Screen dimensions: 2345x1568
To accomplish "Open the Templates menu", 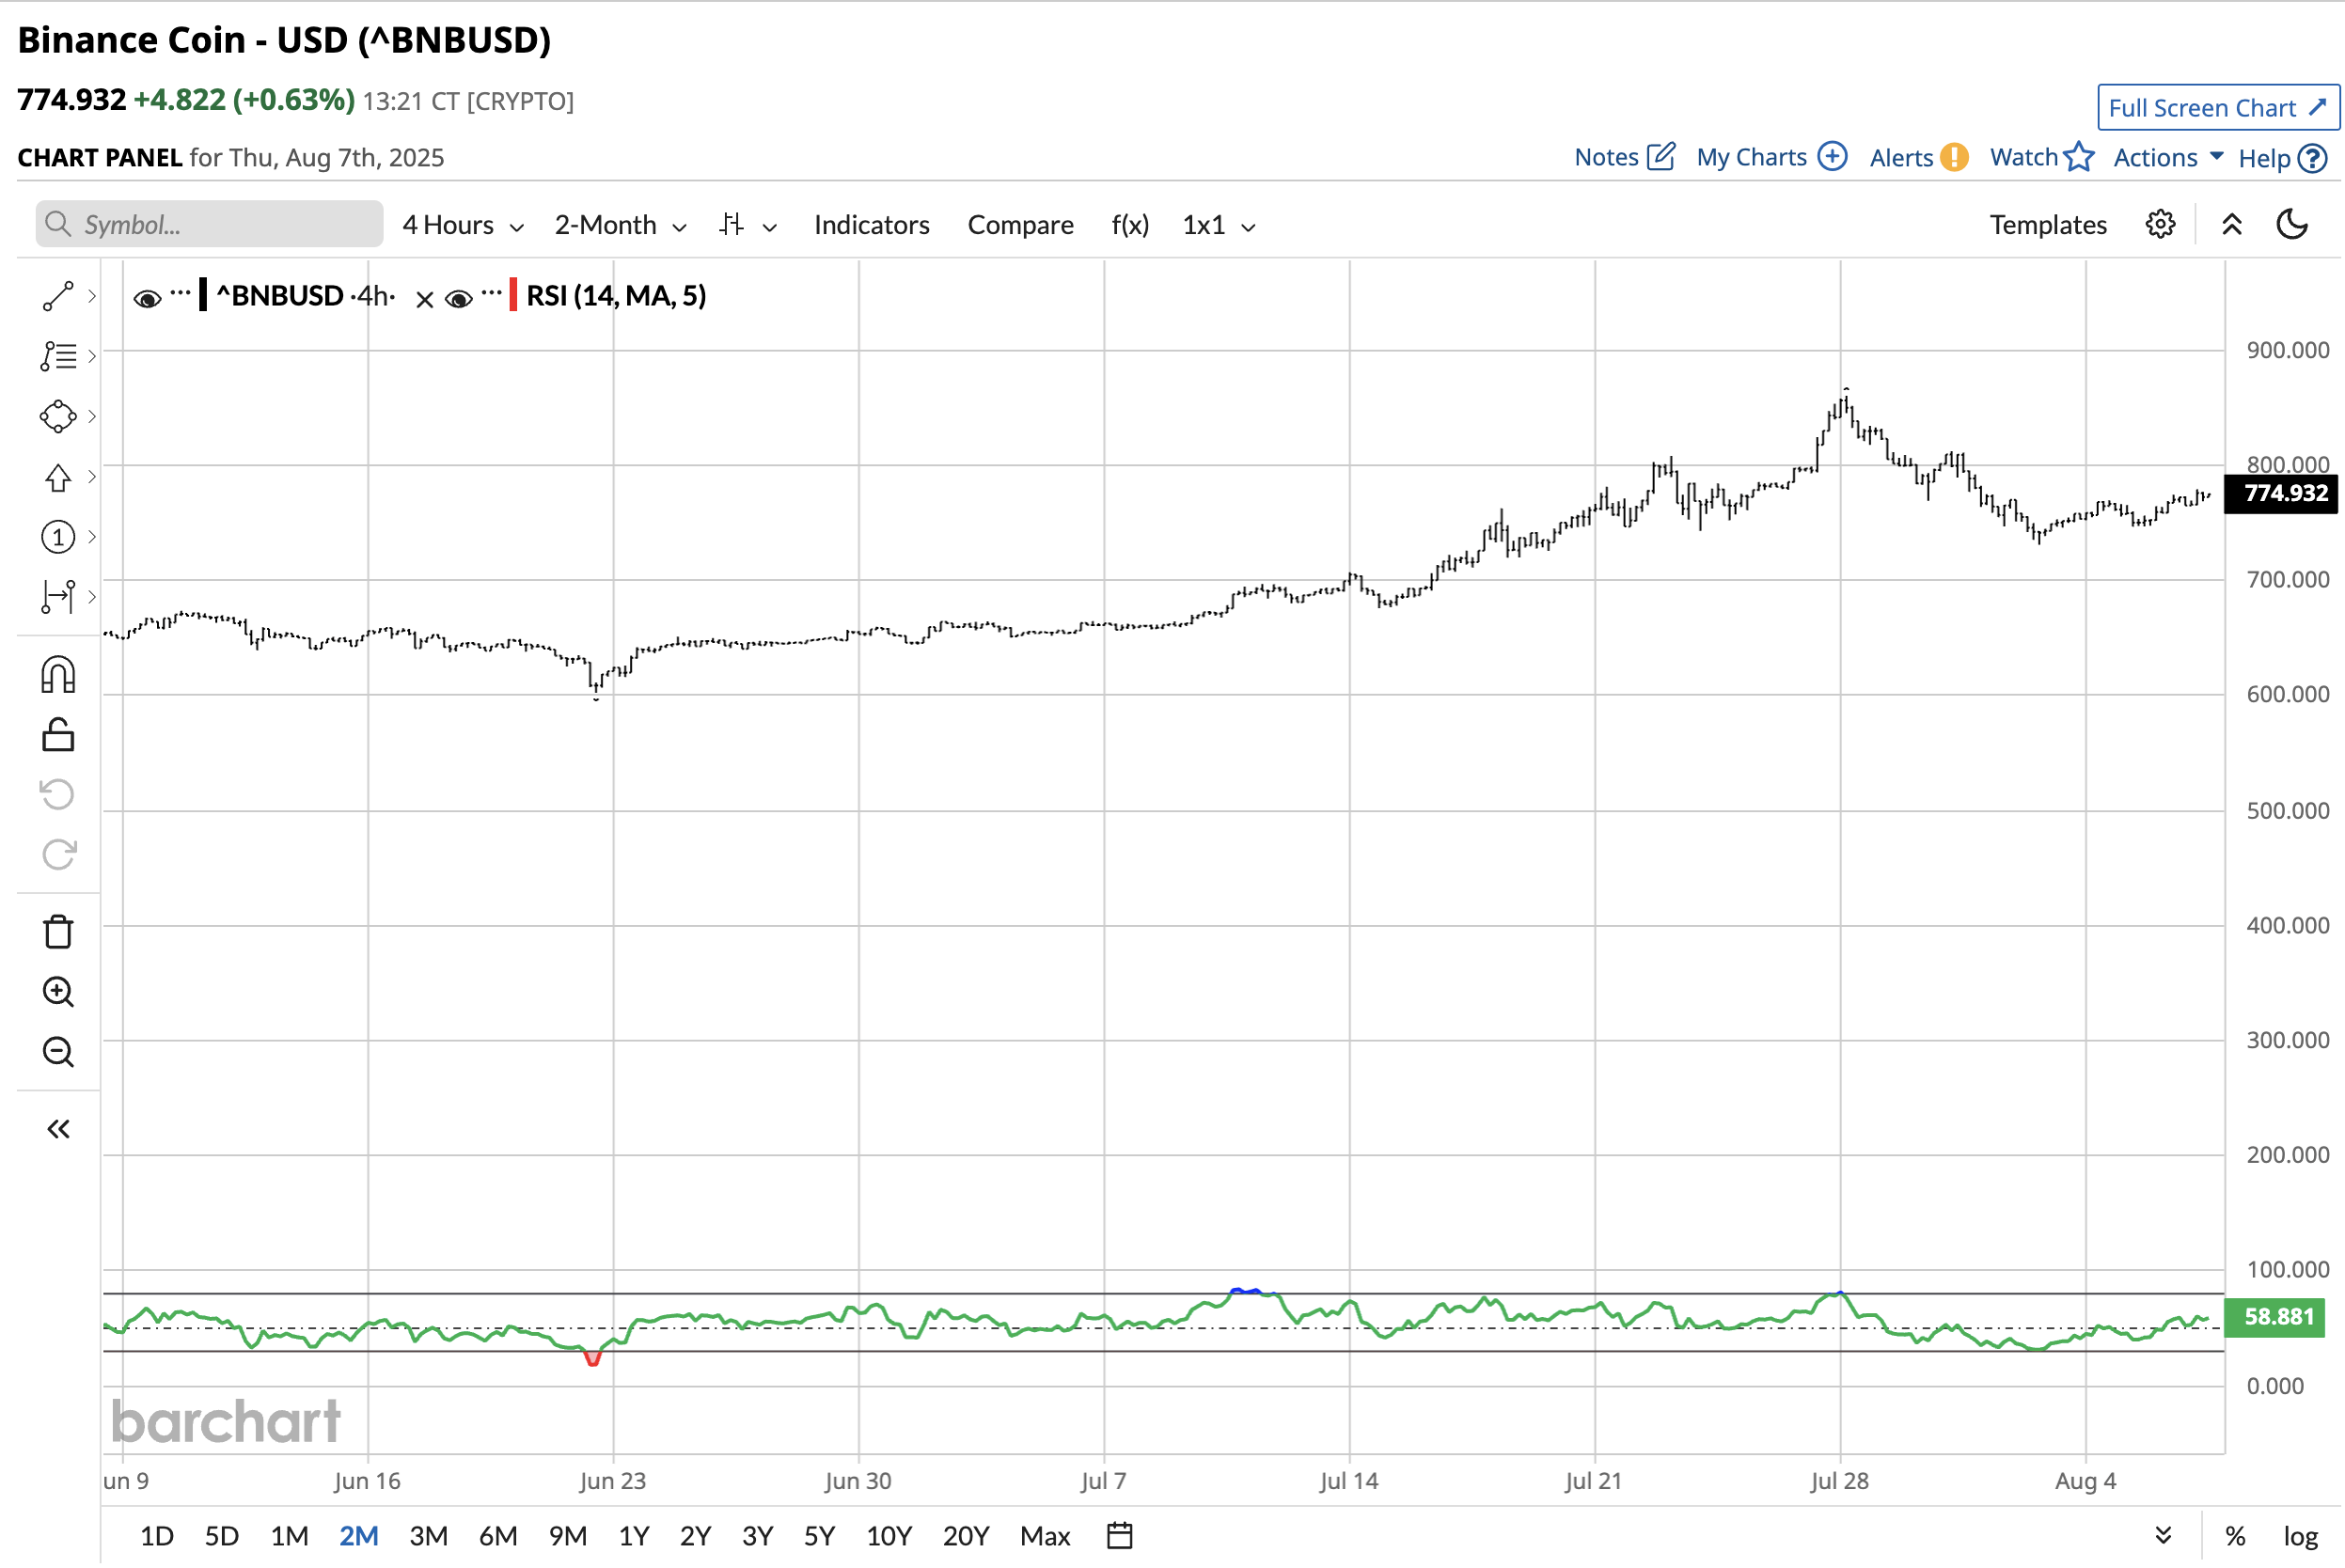I will tap(2047, 225).
